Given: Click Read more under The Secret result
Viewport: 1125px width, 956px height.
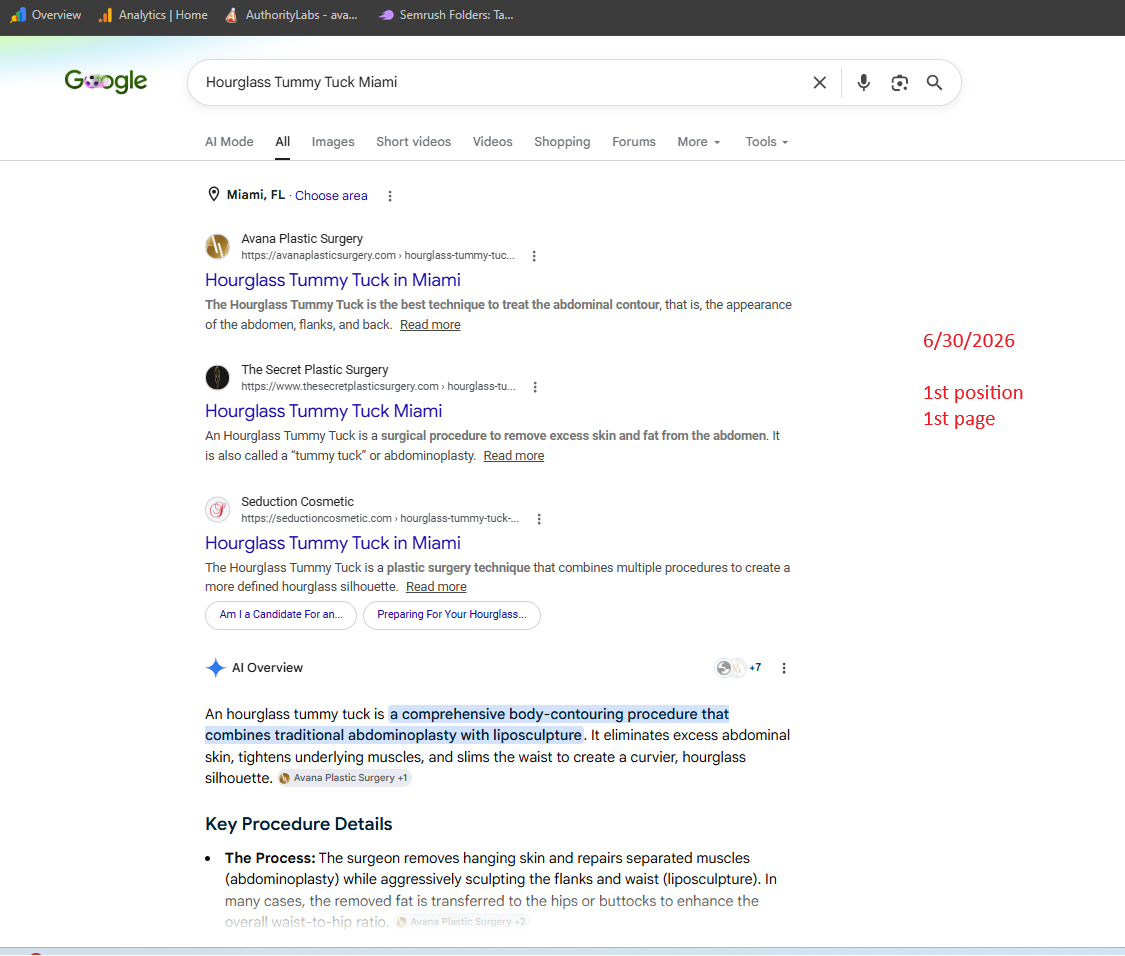Looking at the screenshot, I should [514, 456].
